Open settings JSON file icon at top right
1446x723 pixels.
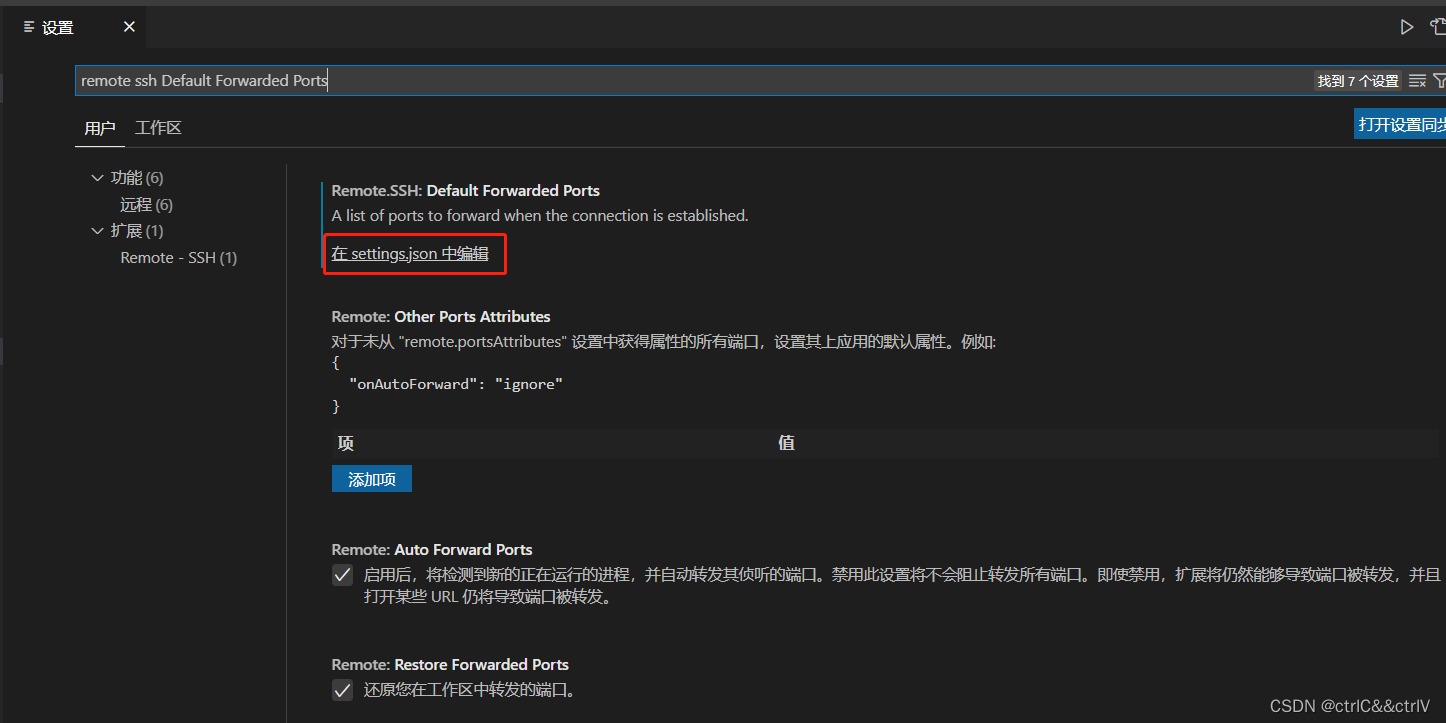[x=1438, y=27]
